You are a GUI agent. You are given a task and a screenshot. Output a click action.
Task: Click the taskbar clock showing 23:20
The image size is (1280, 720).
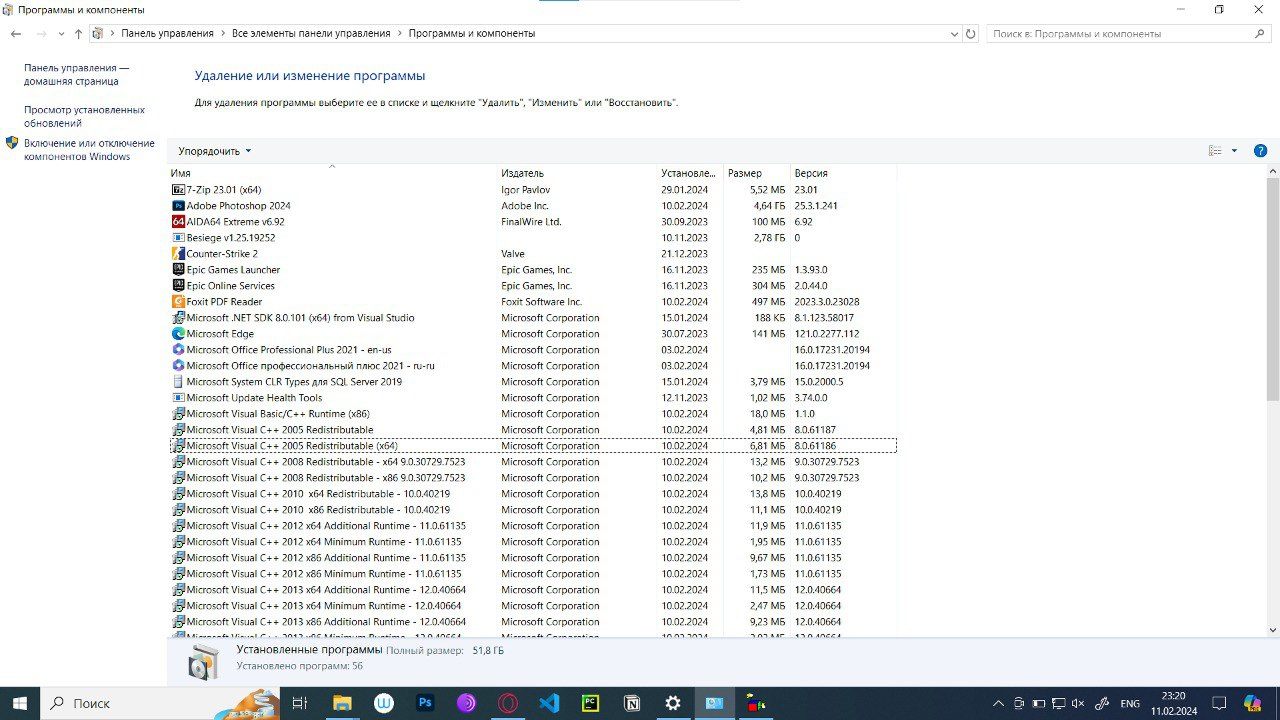click(x=1174, y=703)
